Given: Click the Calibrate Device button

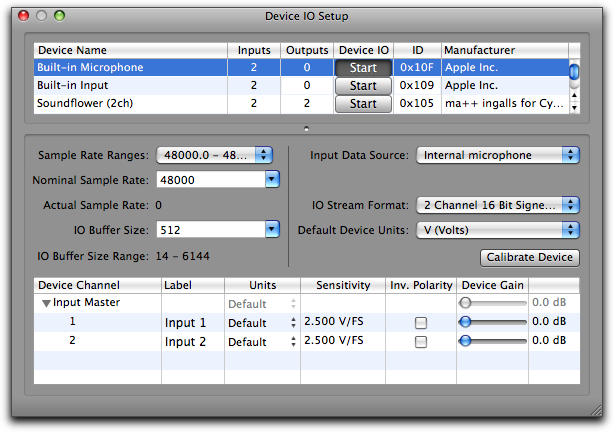Looking at the screenshot, I should click(x=529, y=258).
